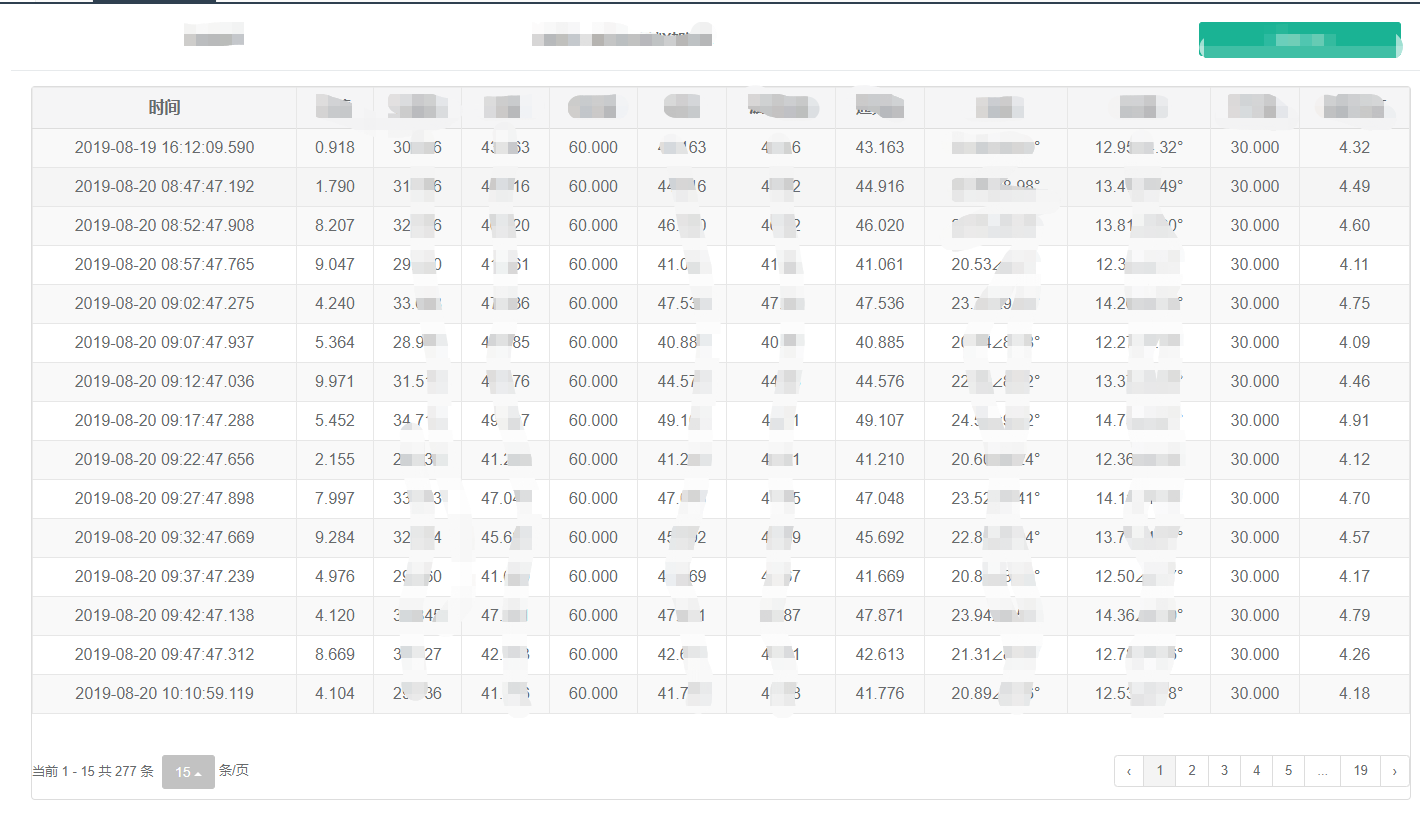Click the 46.020 cell in the 08:52:47.908 row
1420x828 pixels.
click(x=880, y=225)
